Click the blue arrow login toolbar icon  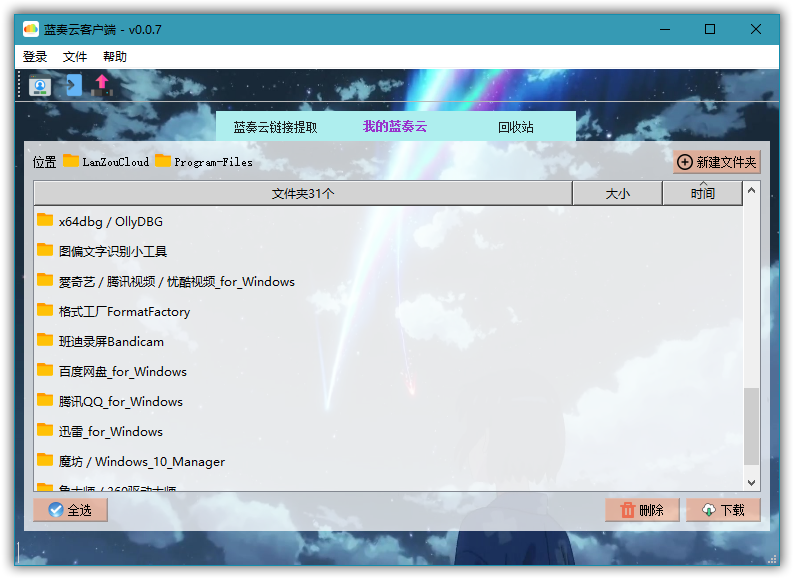pos(74,85)
